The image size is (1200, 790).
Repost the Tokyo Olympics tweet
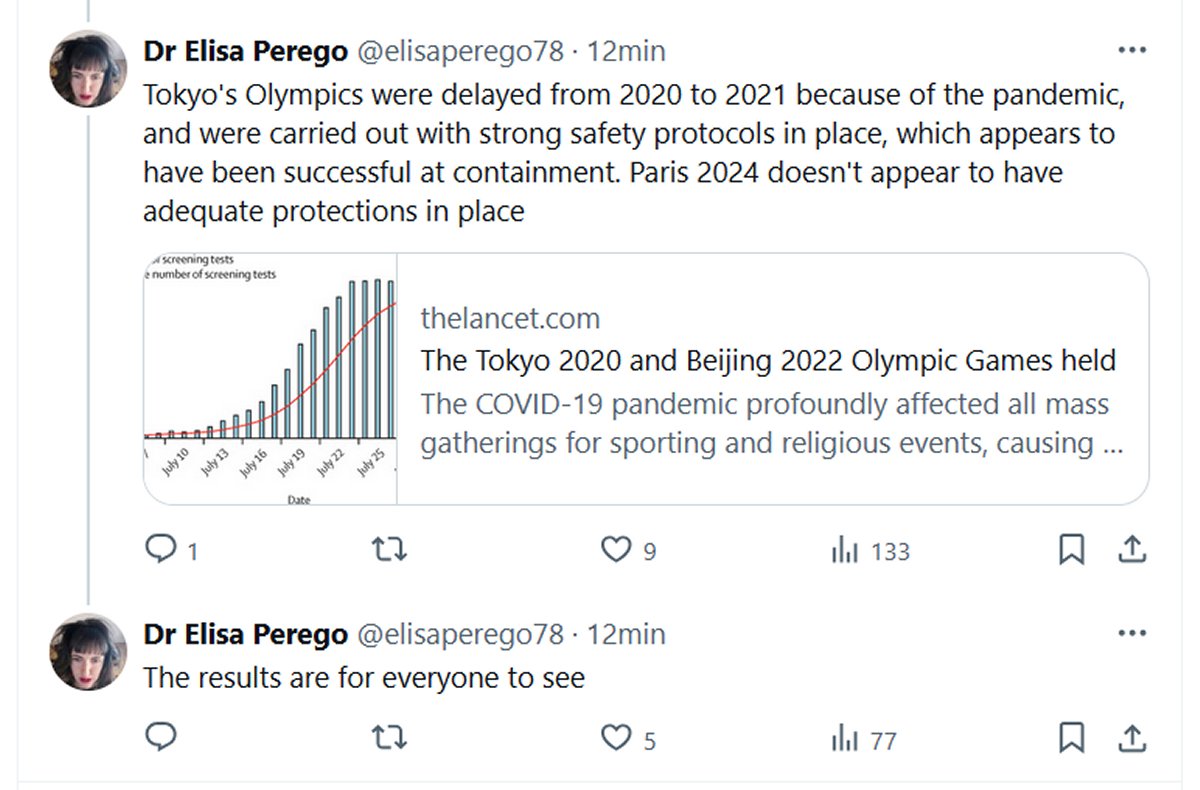(x=389, y=549)
